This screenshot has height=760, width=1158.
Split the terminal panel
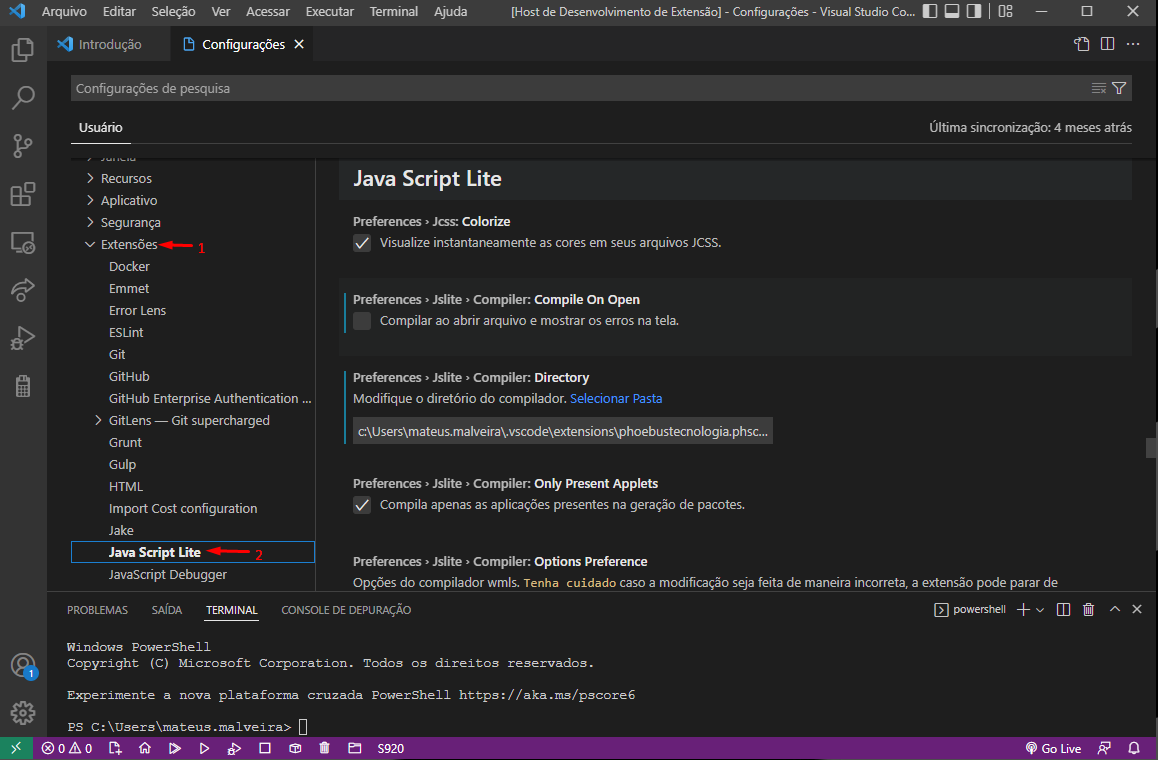[x=1062, y=608]
